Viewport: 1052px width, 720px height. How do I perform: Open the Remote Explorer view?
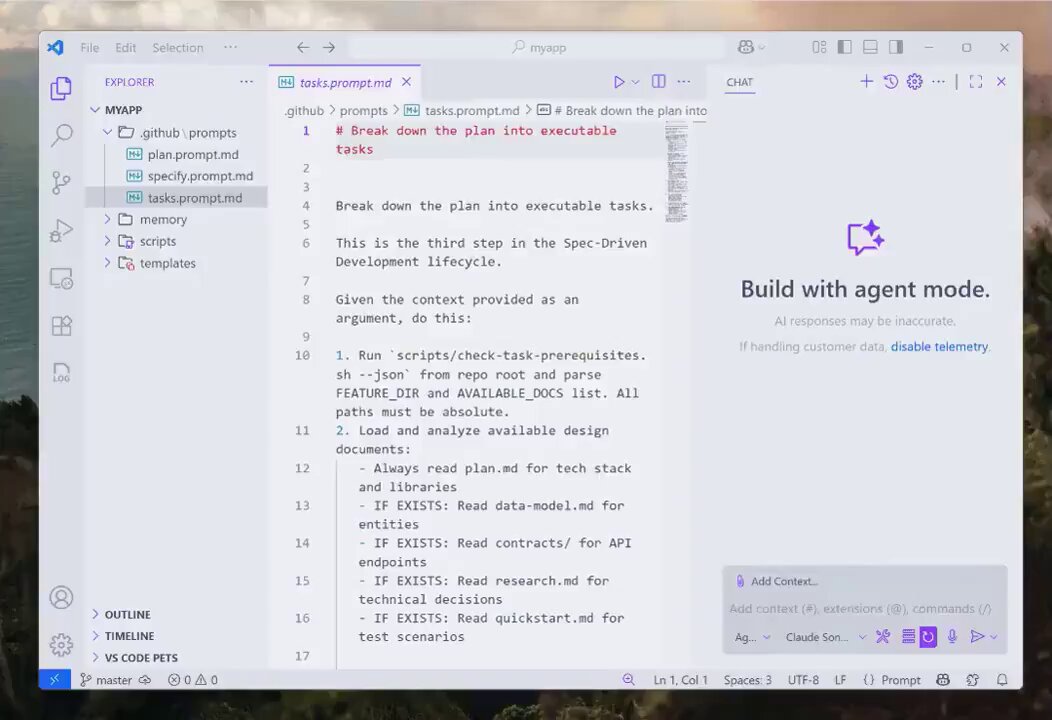click(61, 278)
